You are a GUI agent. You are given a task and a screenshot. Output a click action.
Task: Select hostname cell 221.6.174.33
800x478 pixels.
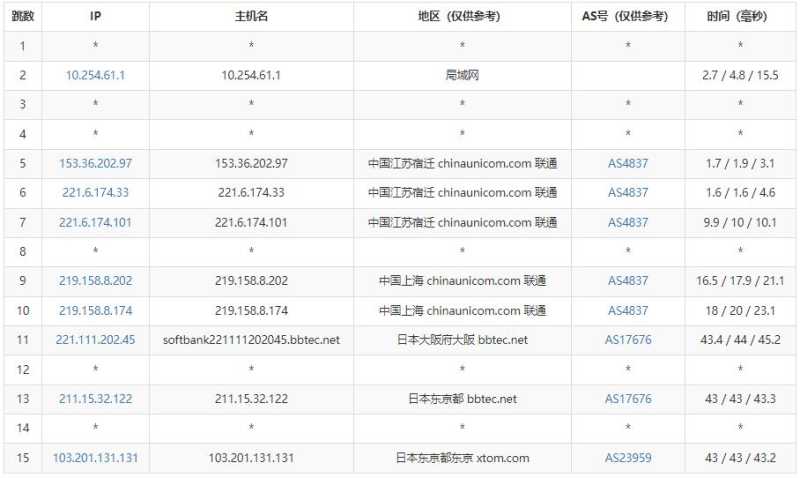pyautogui.click(x=251, y=193)
